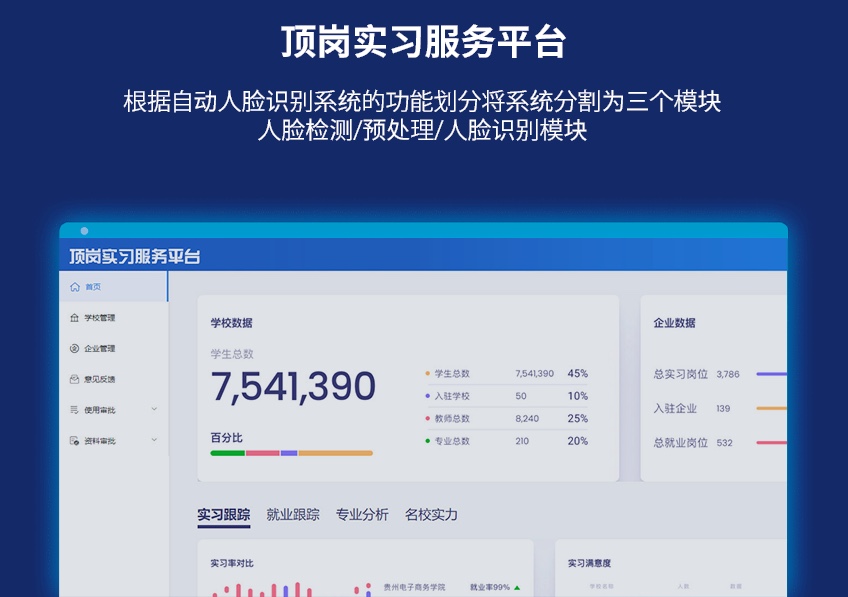Click the 25% value for 教师总数
The width and height of the screenshot is (848, 597).
tap(578, 419)
